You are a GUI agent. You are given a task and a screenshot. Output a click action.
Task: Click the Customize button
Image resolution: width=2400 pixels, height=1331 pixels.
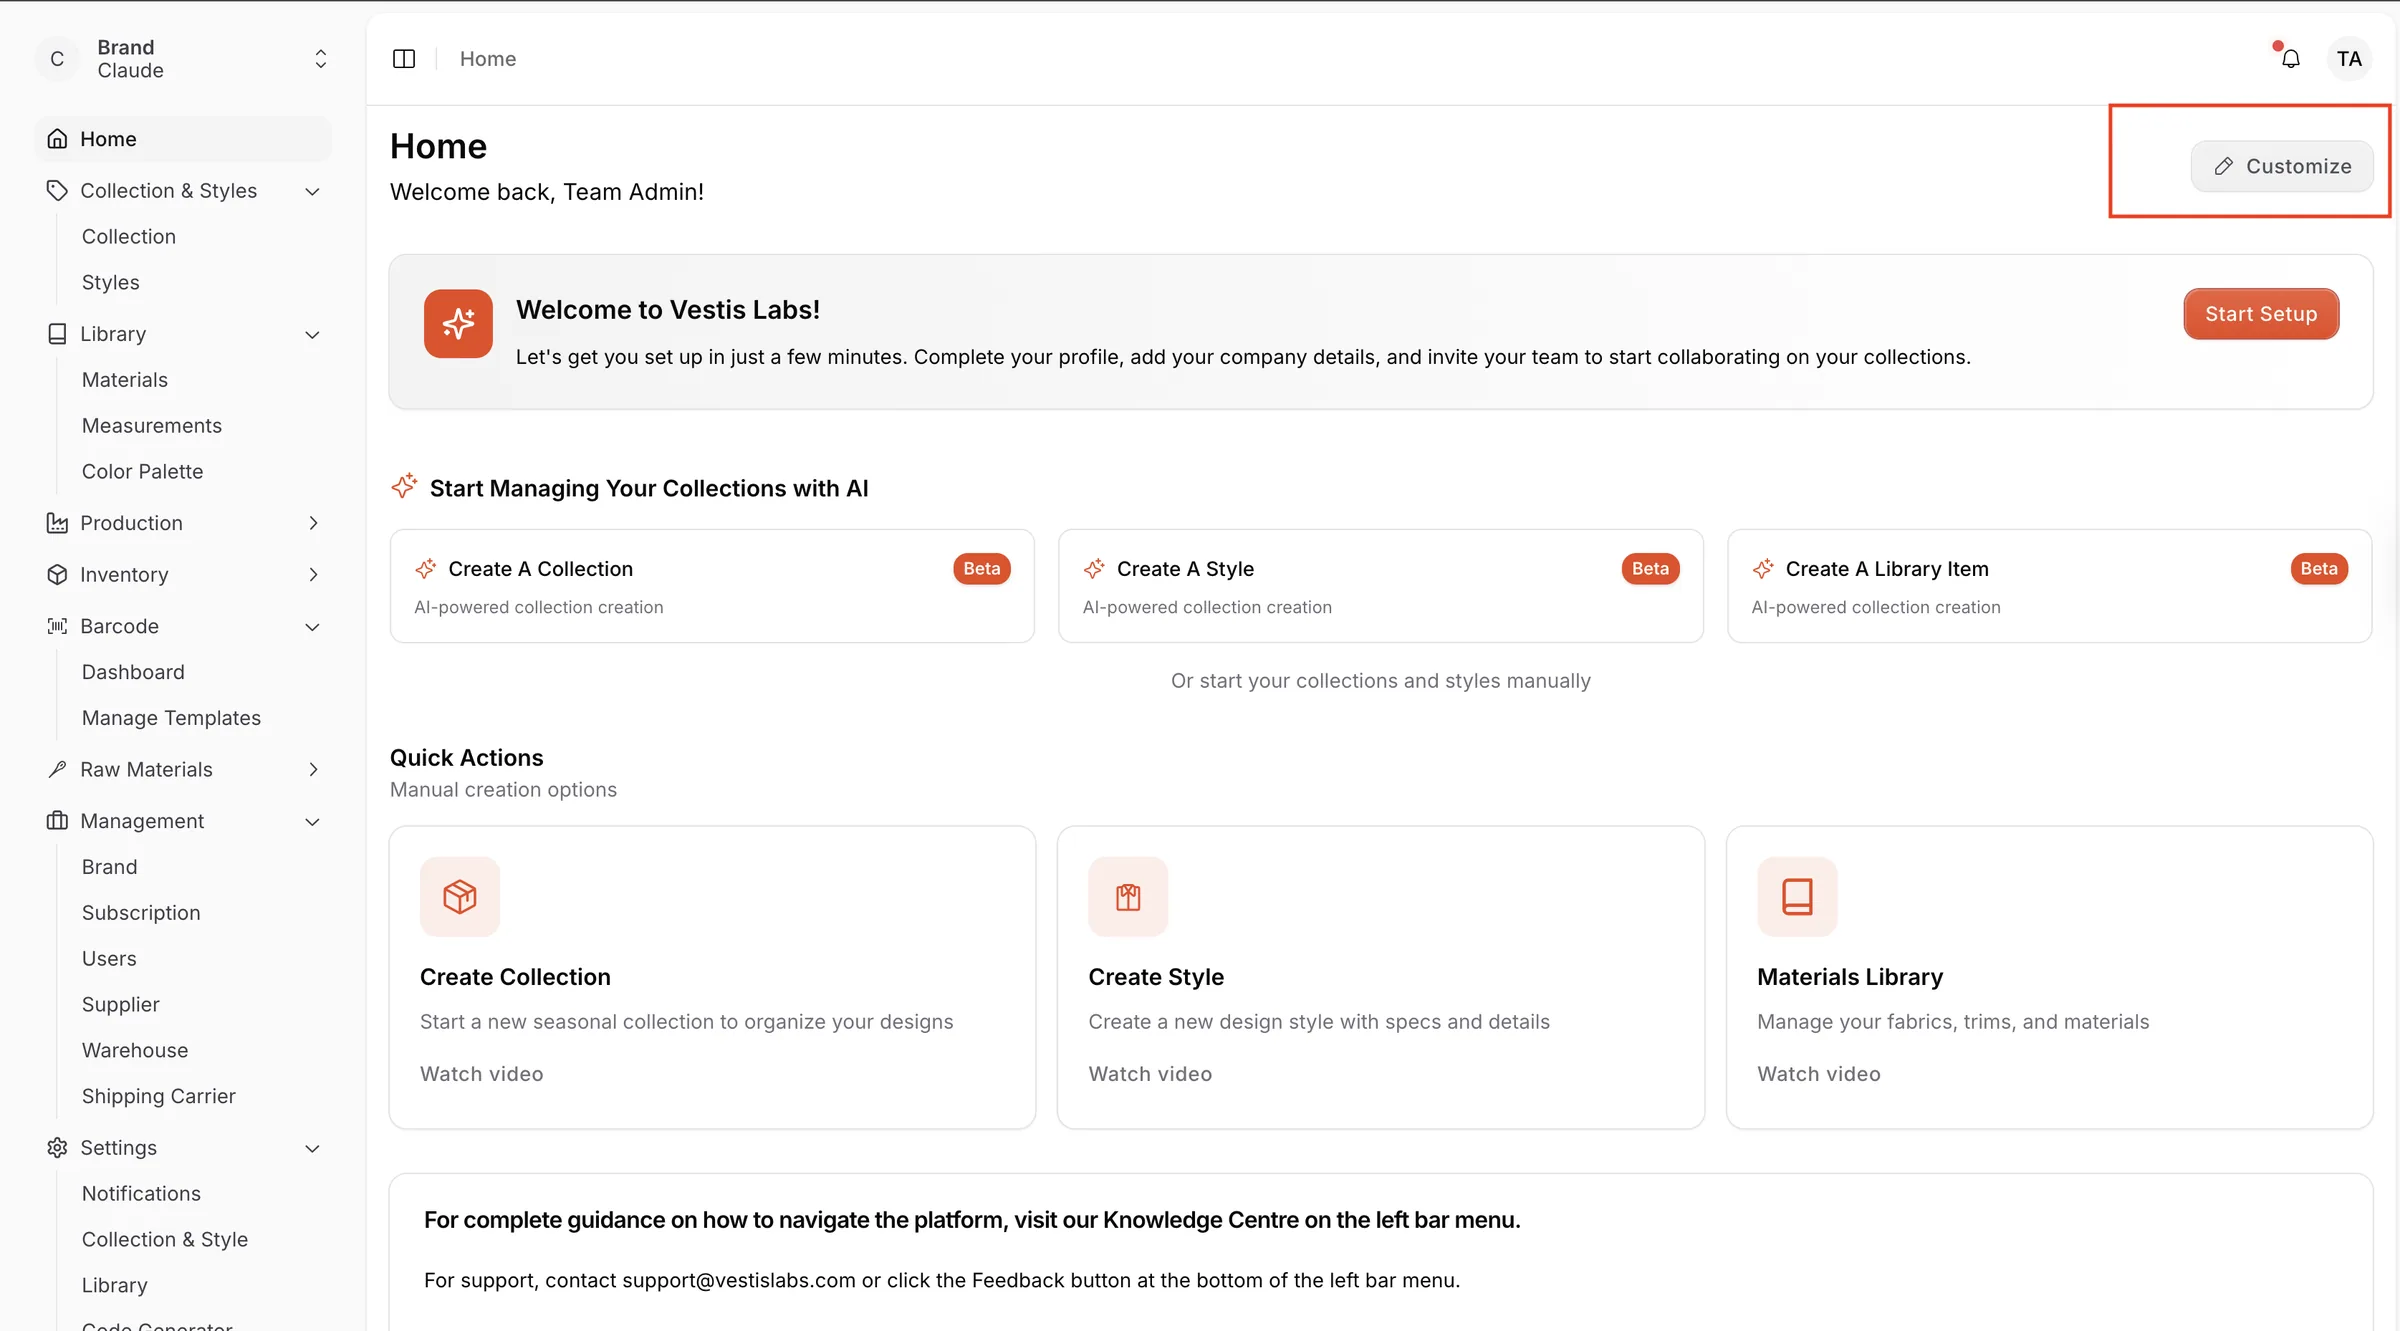click(x=2282, y=166)
